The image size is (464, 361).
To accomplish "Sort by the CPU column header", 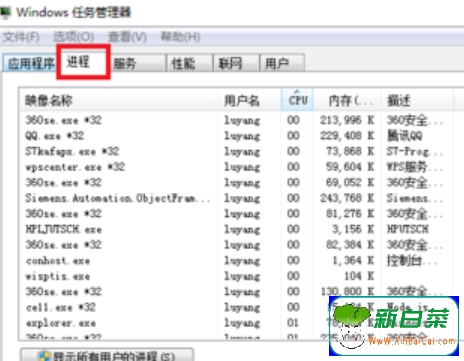I will click(297, 100).
